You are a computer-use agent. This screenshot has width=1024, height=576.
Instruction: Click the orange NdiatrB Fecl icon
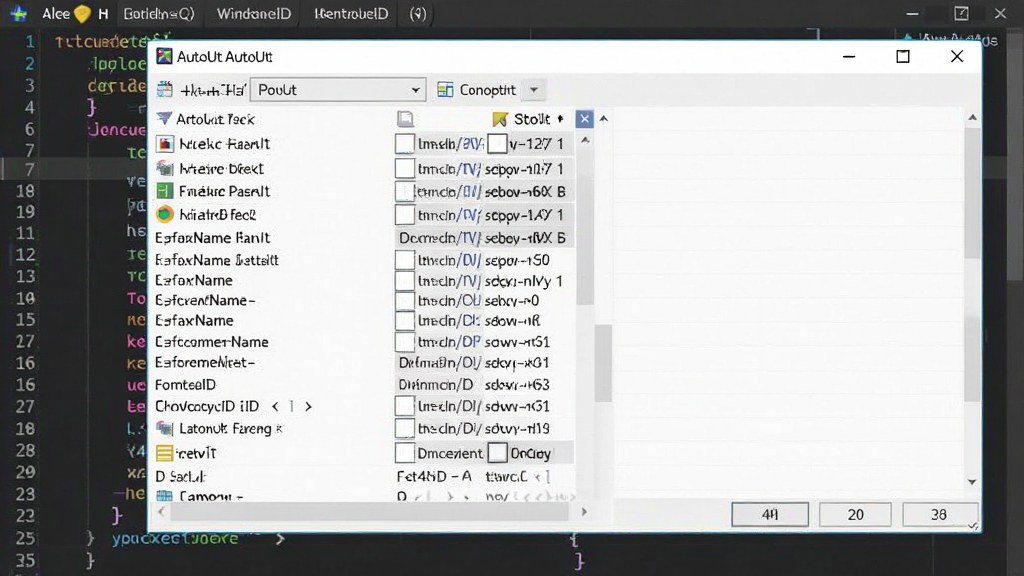[165, 214]
